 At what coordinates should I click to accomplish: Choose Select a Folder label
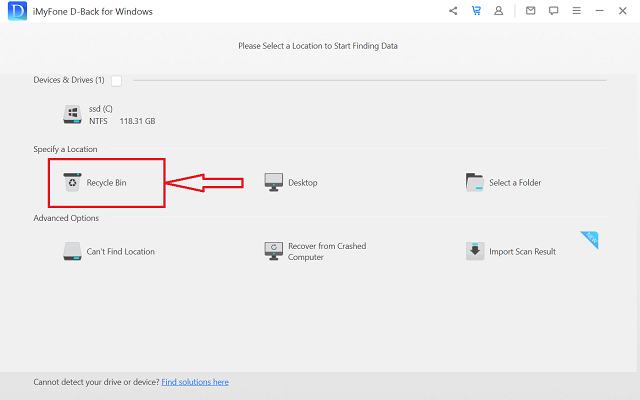click(x=515, y=182)
